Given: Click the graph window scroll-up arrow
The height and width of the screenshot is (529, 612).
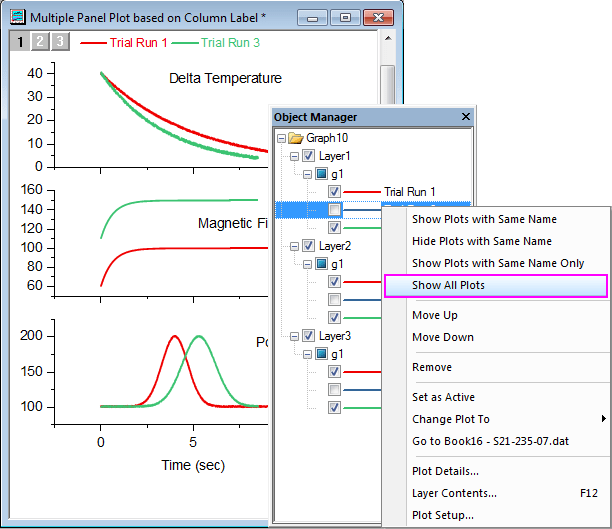Looking at the screenshot, I should [388, 38].
